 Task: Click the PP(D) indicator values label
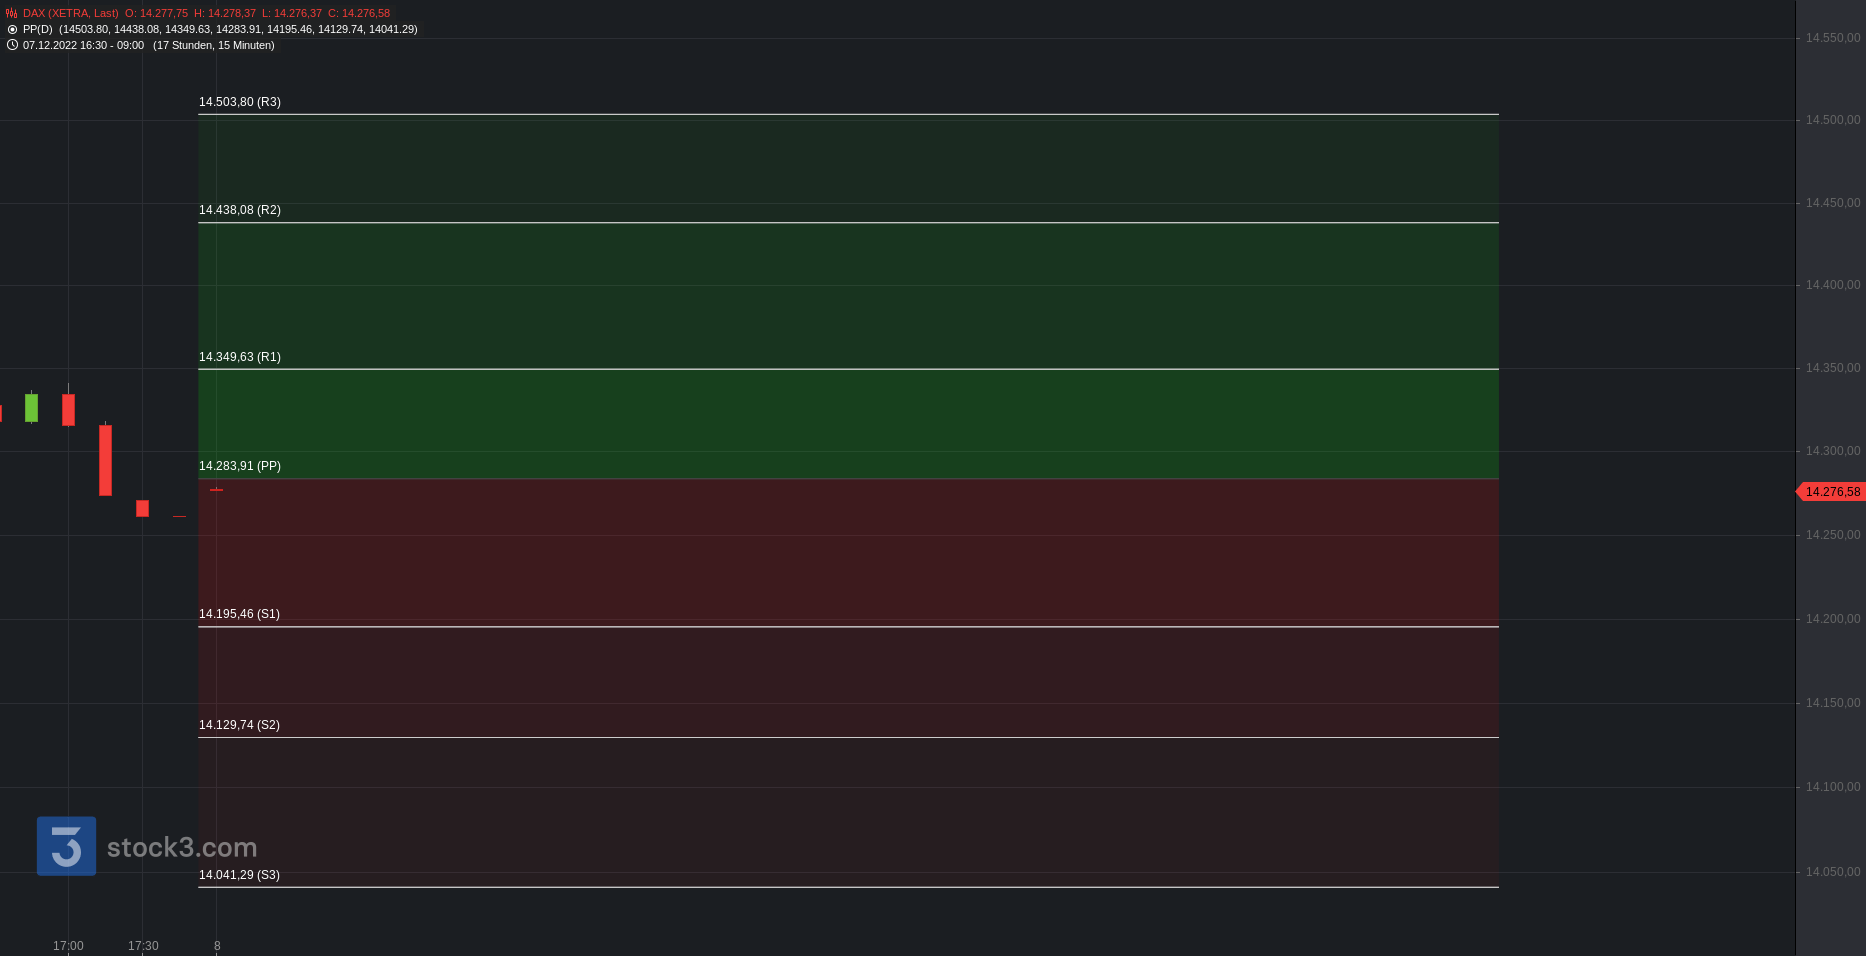tap(220, 29)
